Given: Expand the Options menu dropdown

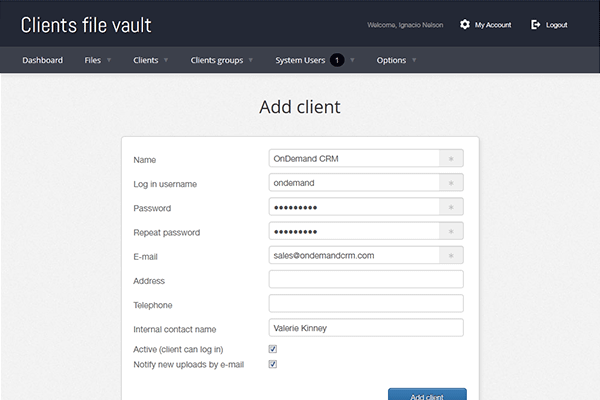Looking at the screenshot, I should pyautogui.click(x=396, y=60).
